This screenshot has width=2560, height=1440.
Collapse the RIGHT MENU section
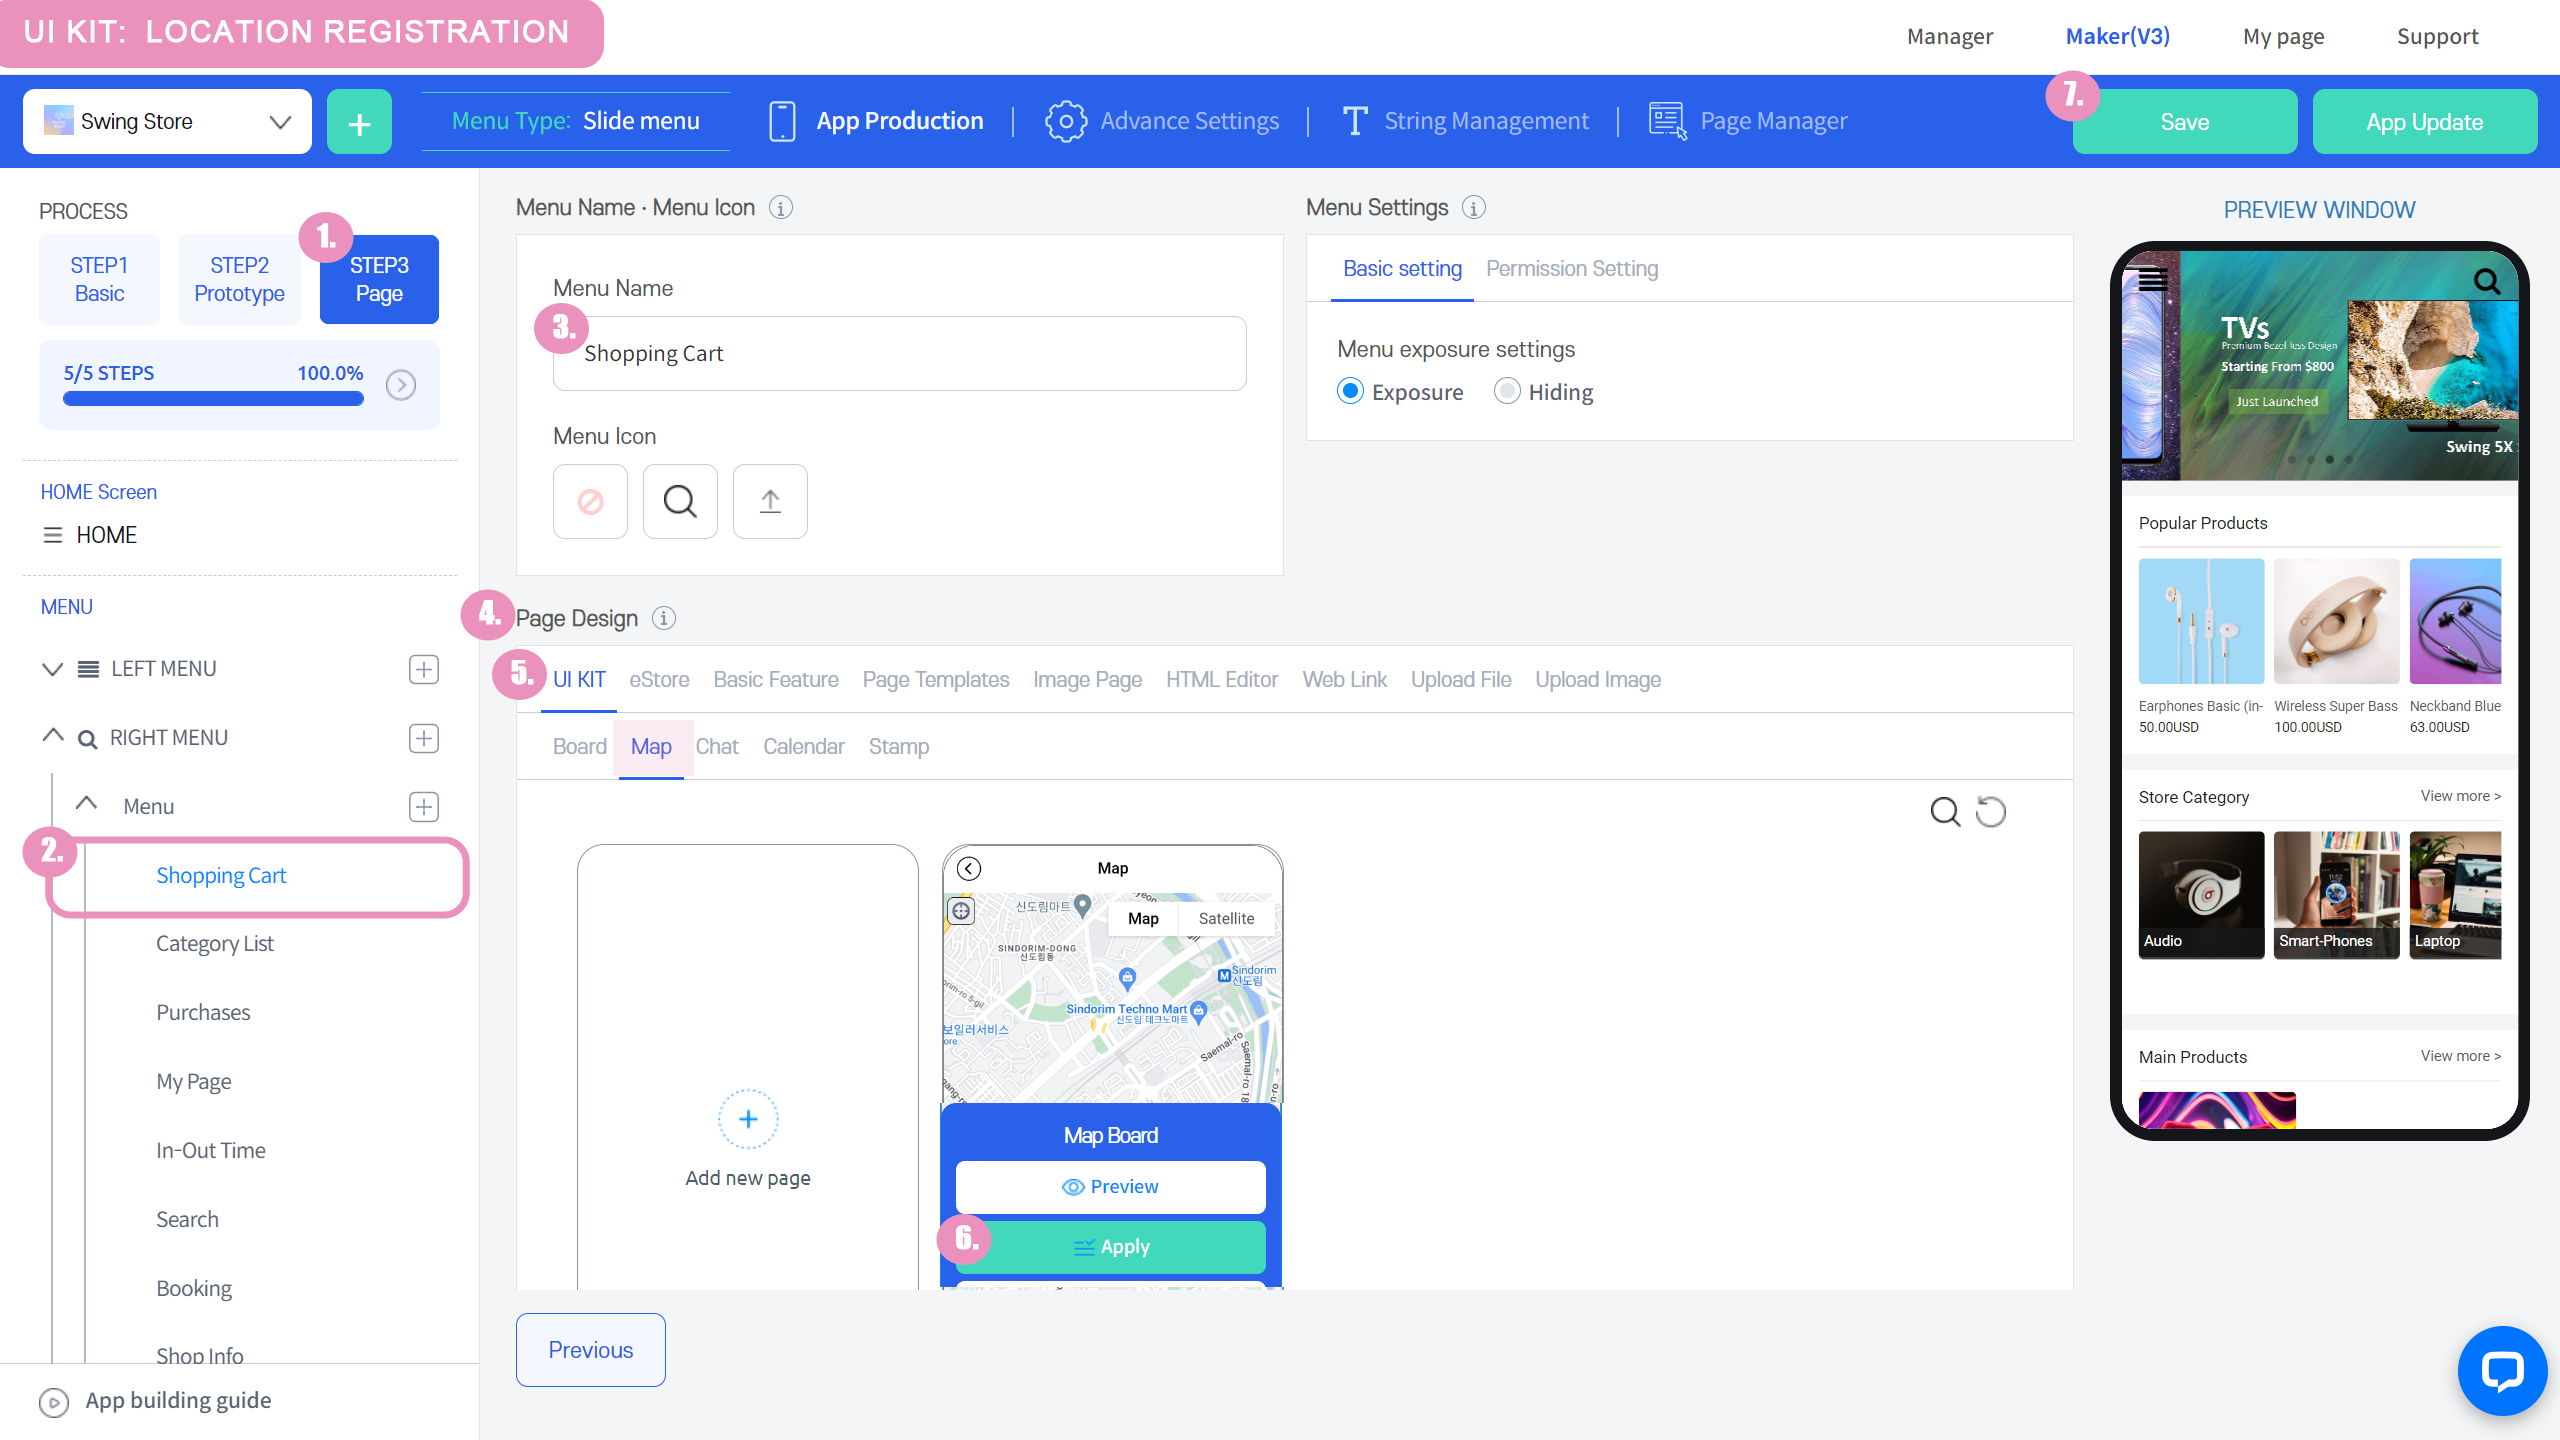53,737
